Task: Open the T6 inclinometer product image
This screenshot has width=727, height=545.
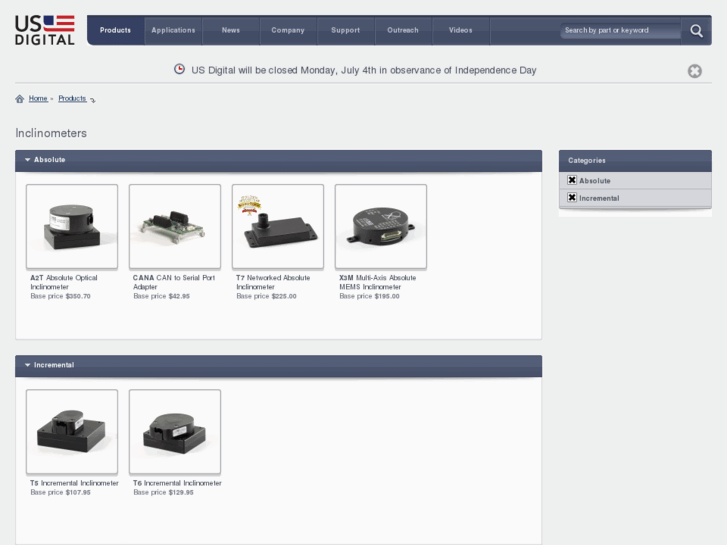Action: click(x=175, y=432)
